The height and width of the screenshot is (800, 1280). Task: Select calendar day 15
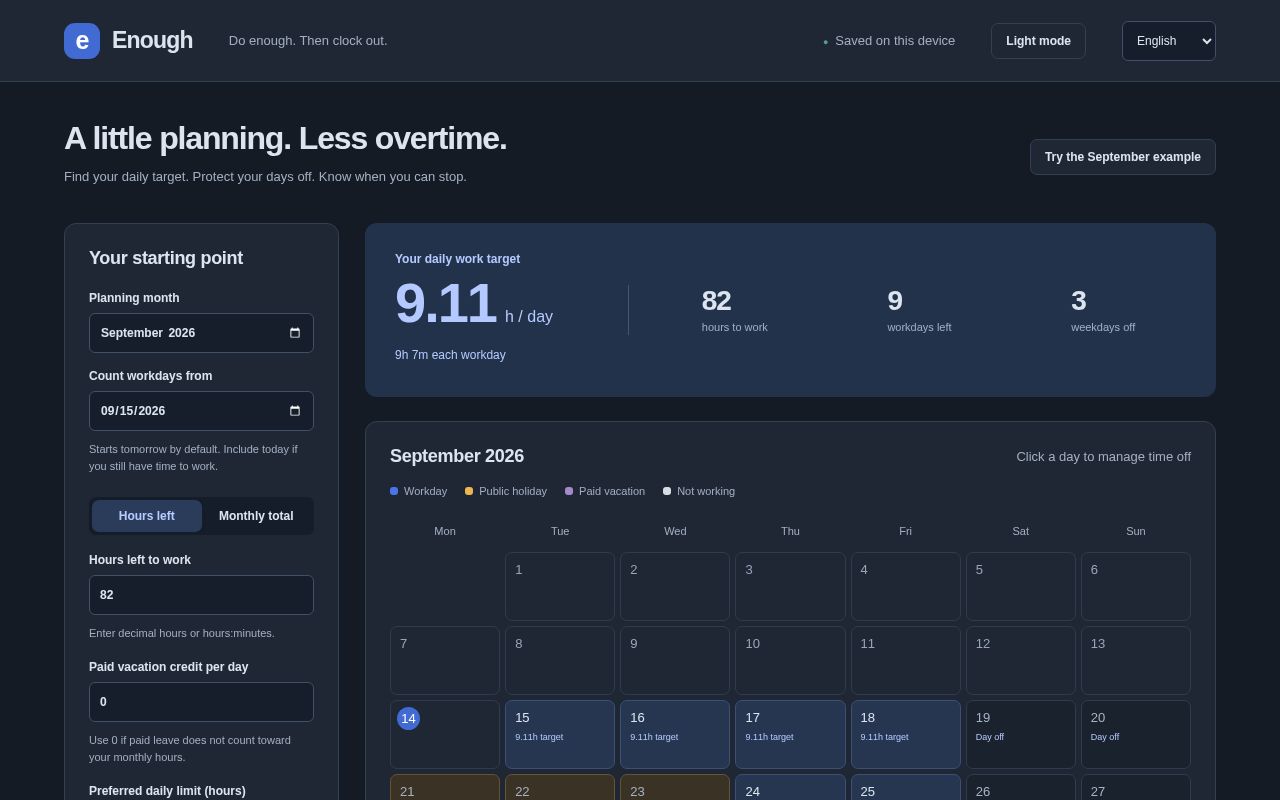(560, 734)
